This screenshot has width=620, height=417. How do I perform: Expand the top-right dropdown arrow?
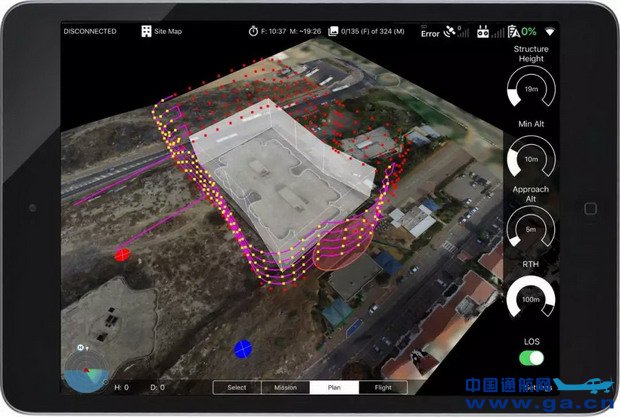point(549,31)
